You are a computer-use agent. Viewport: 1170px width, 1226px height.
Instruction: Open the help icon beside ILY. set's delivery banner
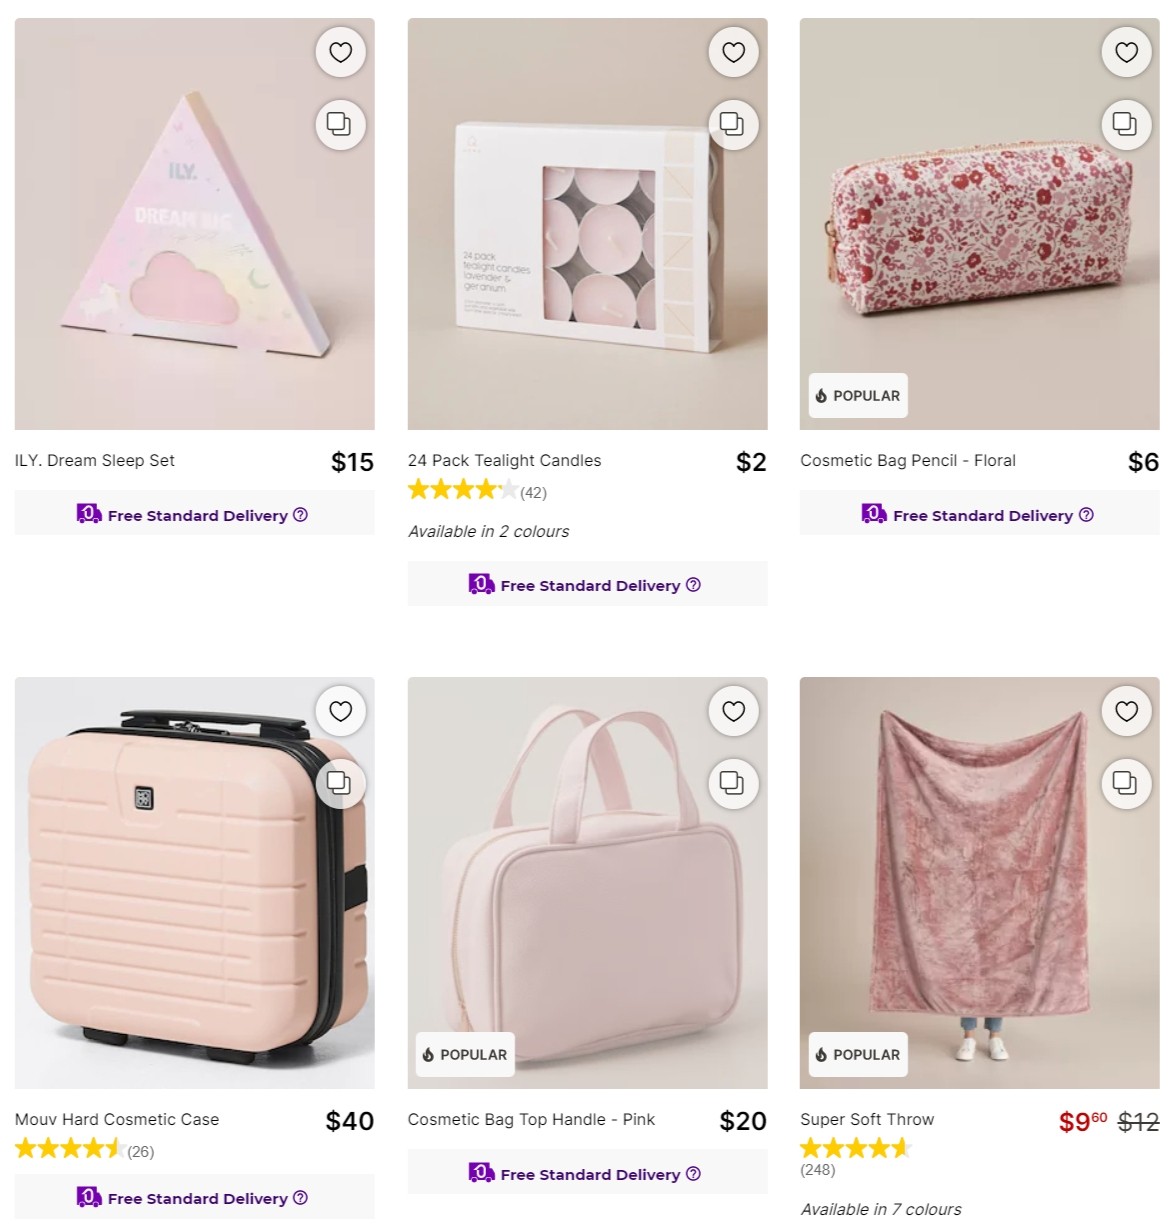point(298,514)
